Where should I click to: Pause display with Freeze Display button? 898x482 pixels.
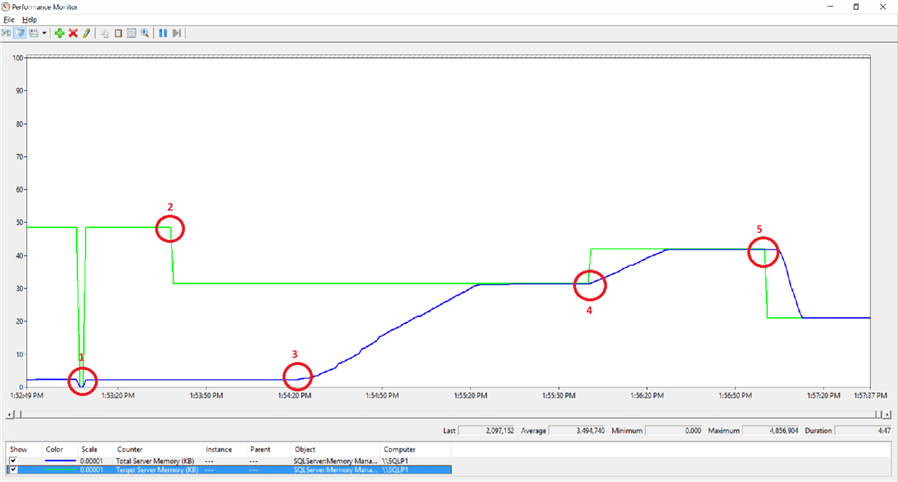[x=163, y=33]
